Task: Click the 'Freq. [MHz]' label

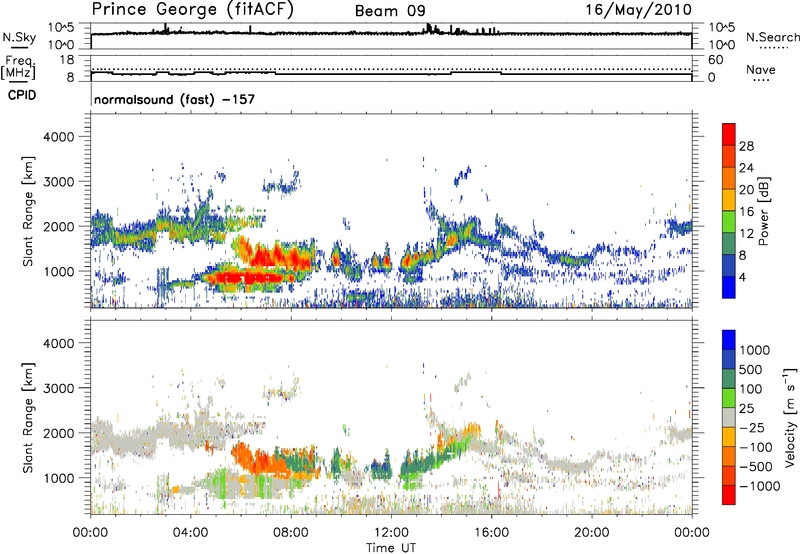Action: pos(18,68)
